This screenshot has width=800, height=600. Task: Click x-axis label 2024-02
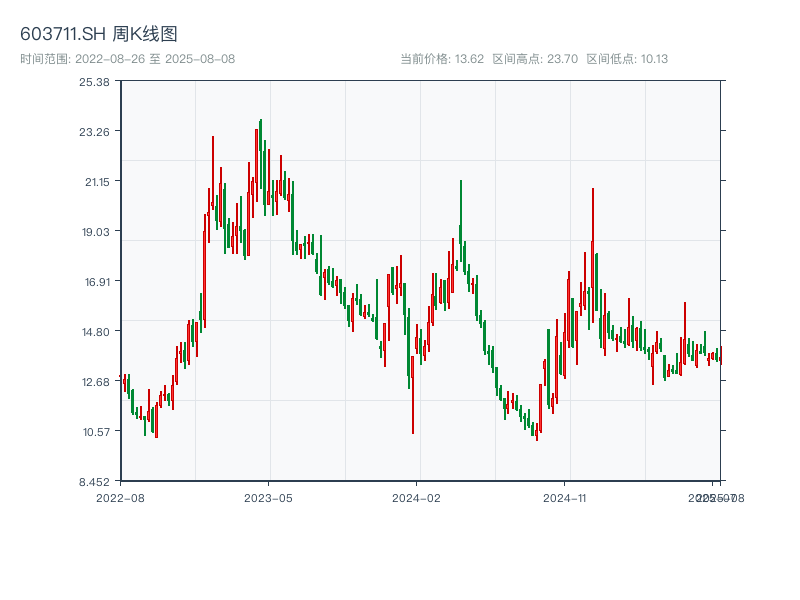point(416,498)
